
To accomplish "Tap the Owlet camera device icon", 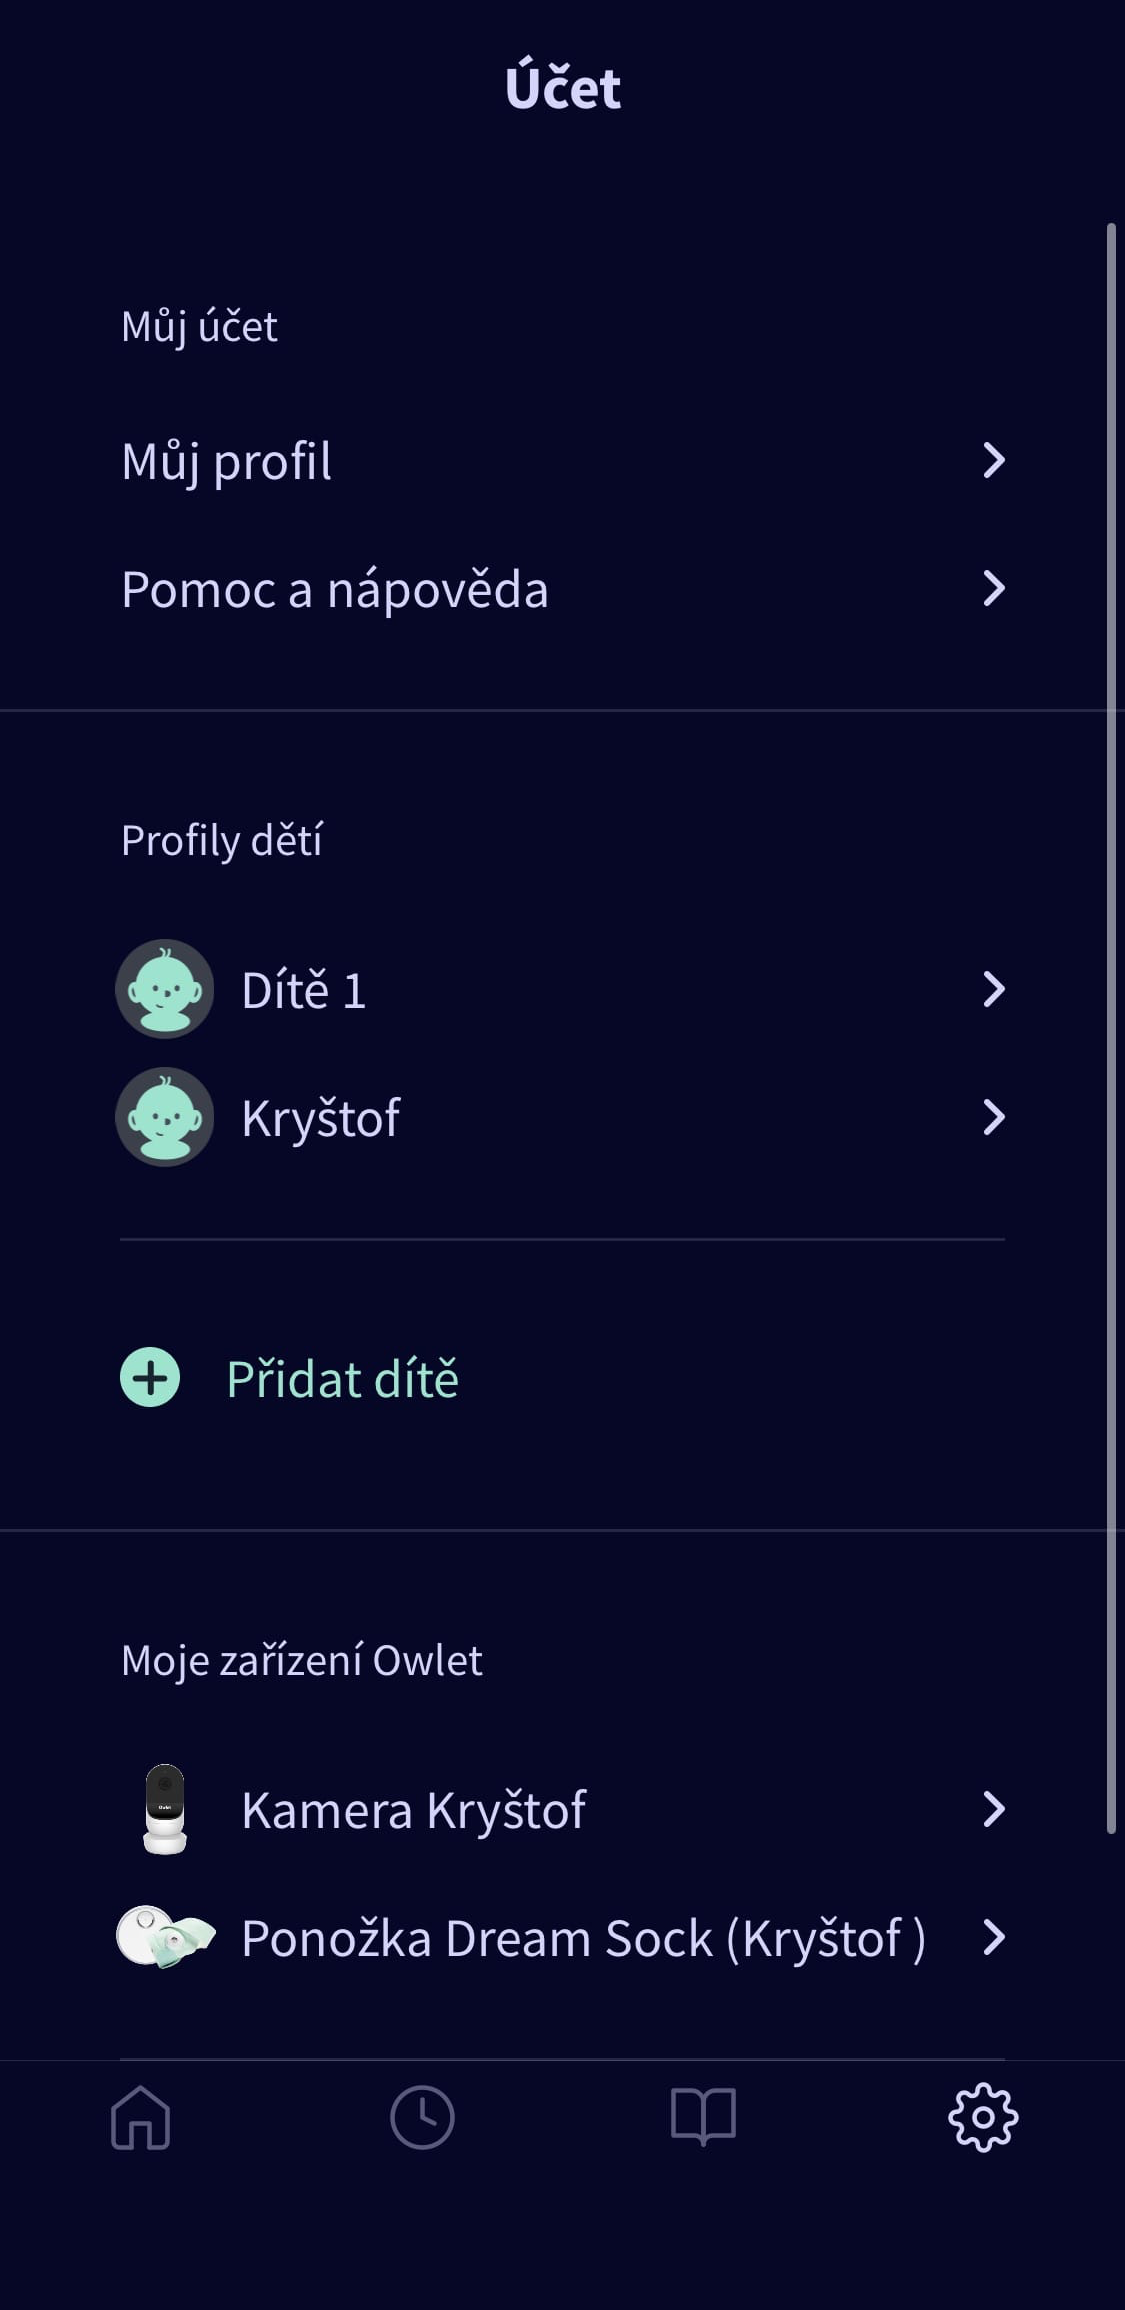I will 165,1809.
